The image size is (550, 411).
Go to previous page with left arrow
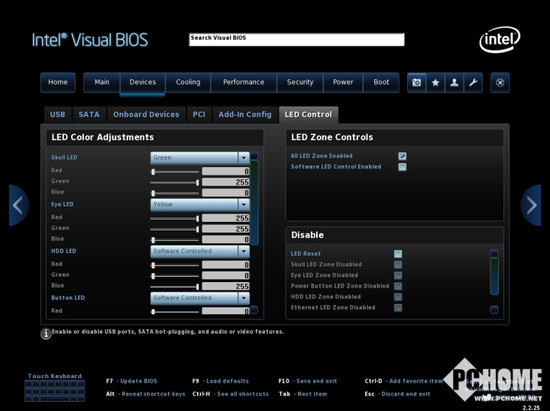pyautogui.click(x=18, y=205)
